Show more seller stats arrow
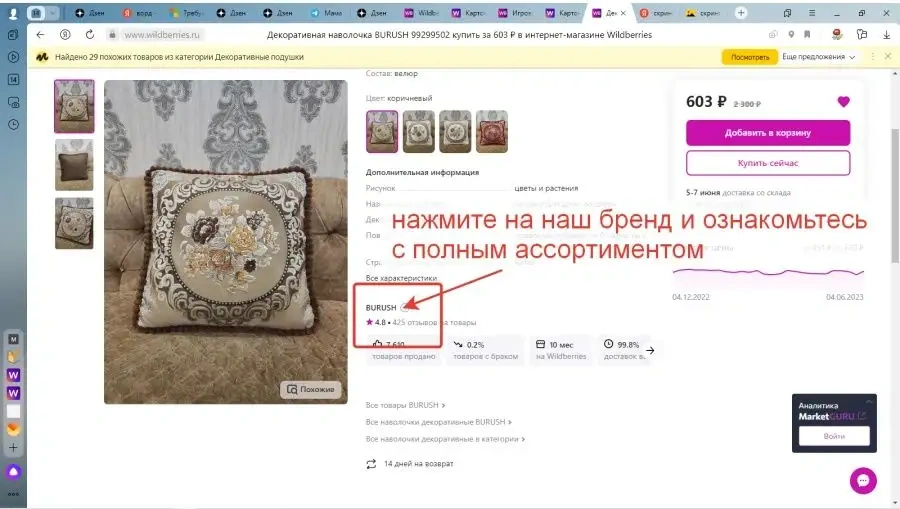Image resolution: width=900 pixels, height=509 pixels. coord(650,350)
